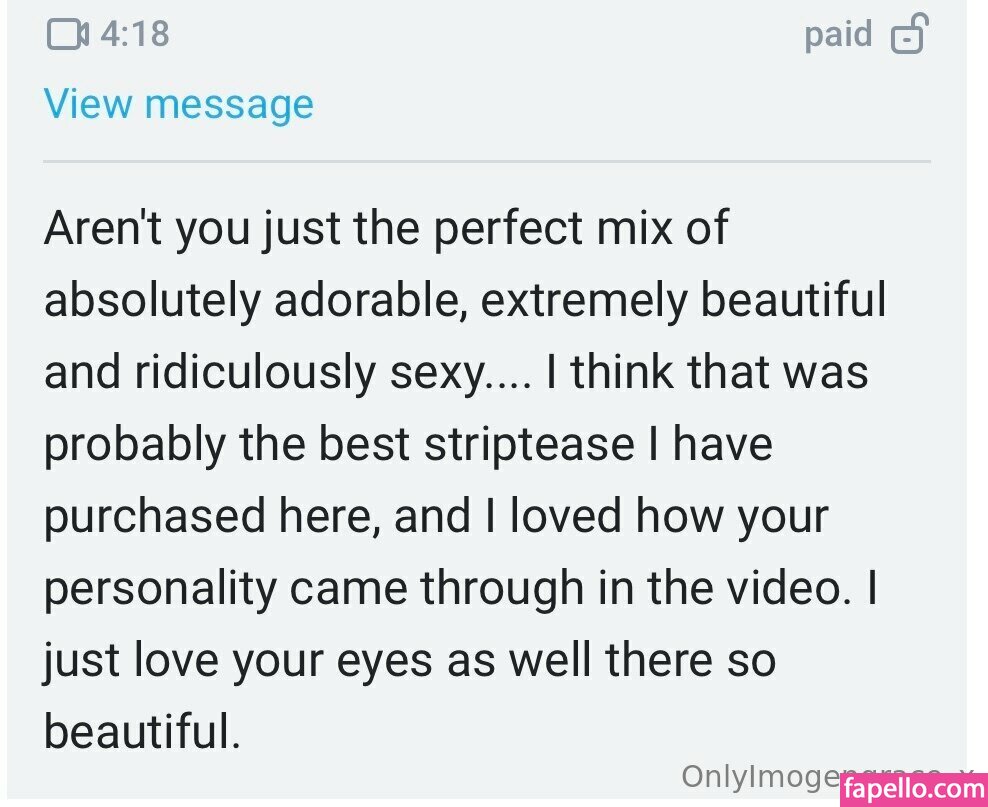Click the 4:18 video duration label
This screenshot has width=988, height=807.
(135, 34)
